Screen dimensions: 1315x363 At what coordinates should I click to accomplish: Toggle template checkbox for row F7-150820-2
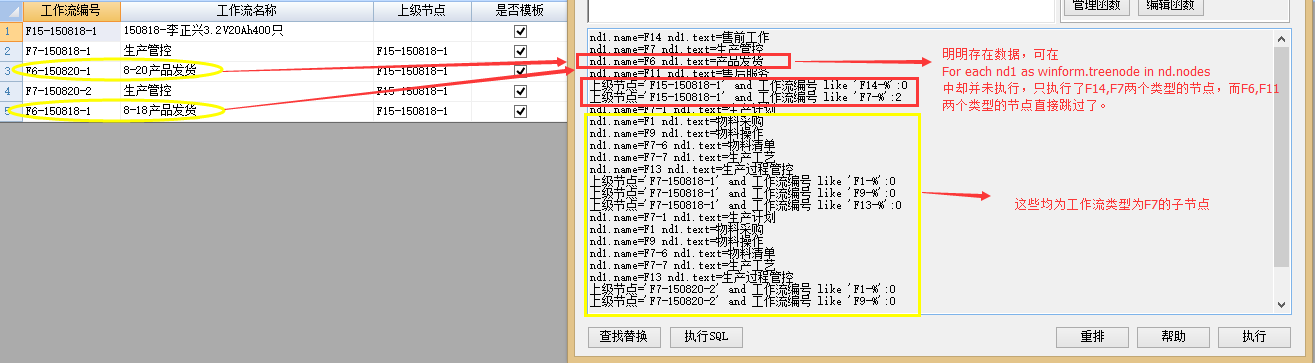[x=520, y=91]
